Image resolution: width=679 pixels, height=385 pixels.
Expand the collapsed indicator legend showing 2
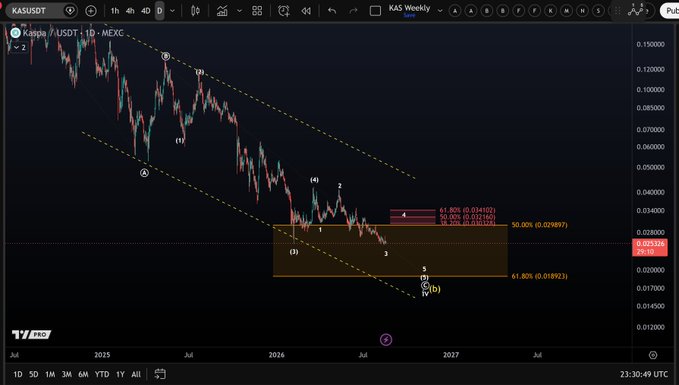[19, 47]
